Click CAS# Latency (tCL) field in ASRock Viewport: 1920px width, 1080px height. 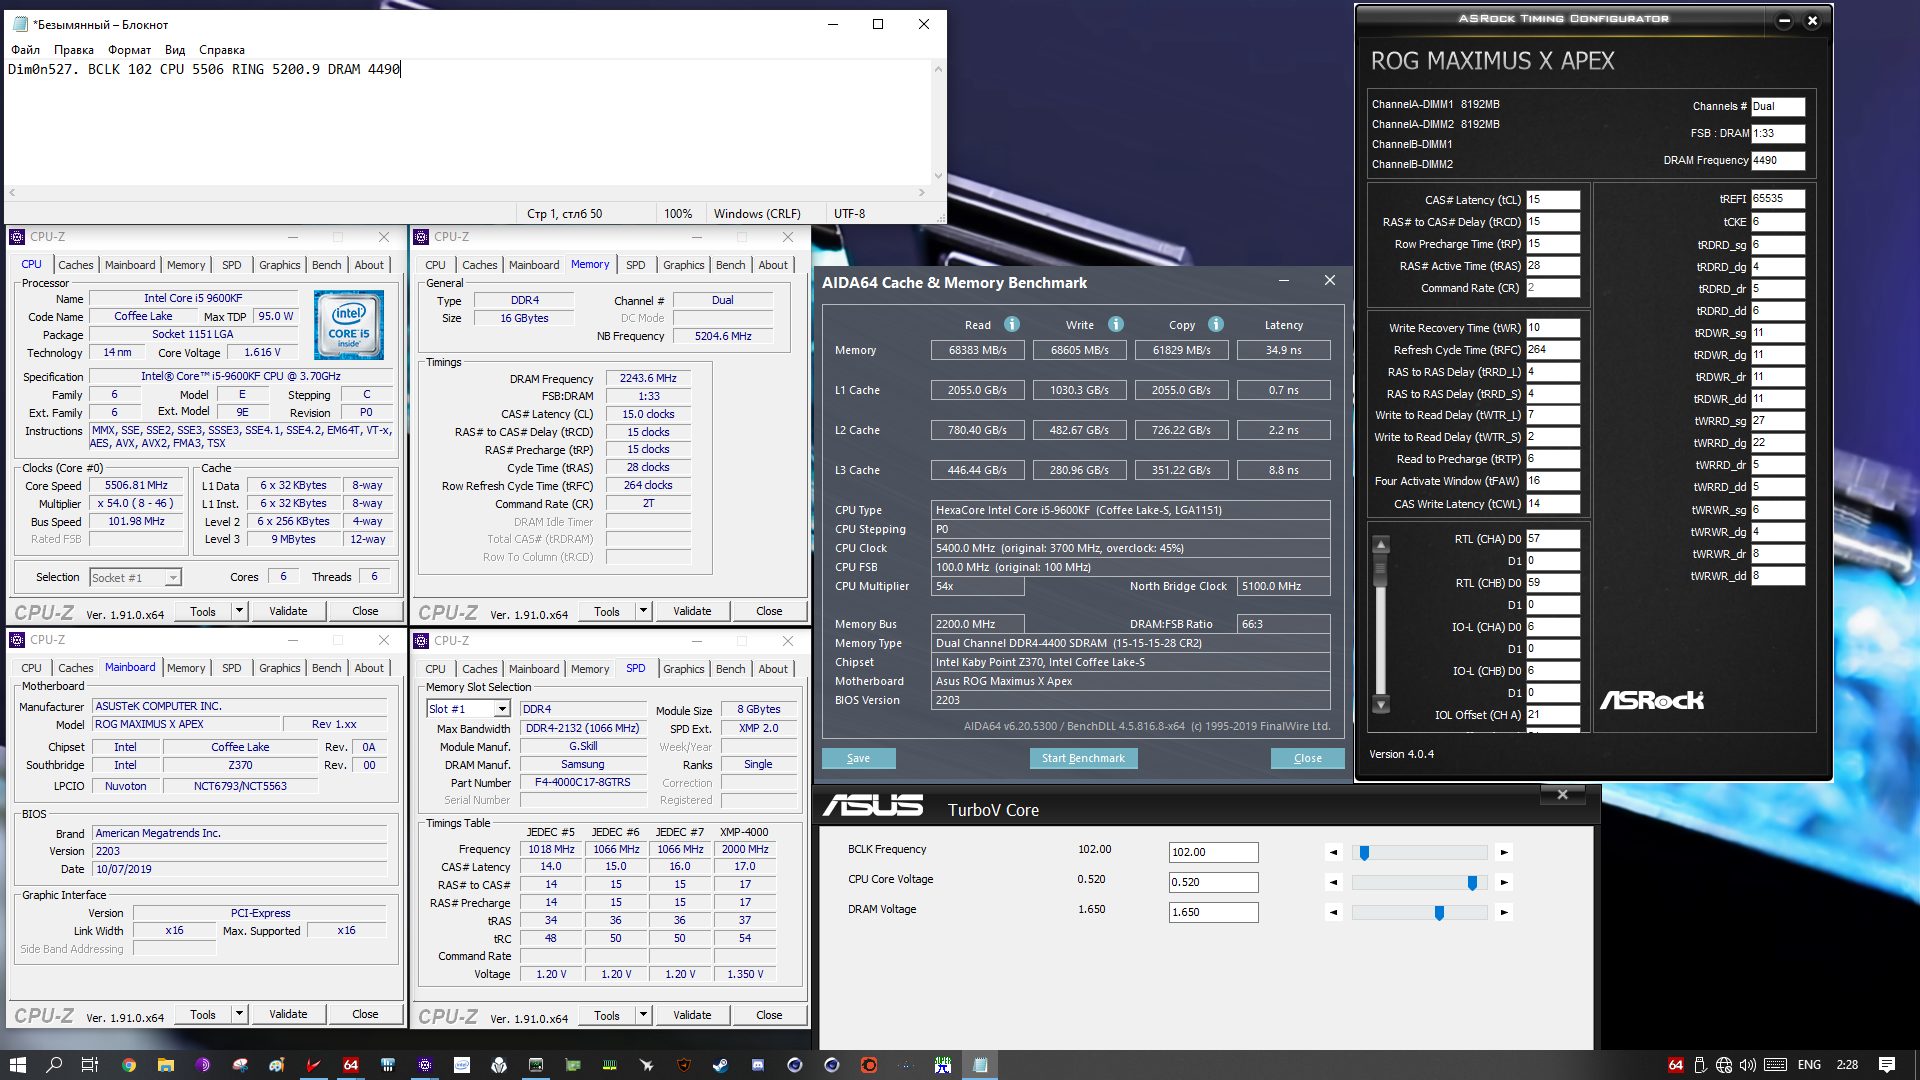[x=1552, y=200]
